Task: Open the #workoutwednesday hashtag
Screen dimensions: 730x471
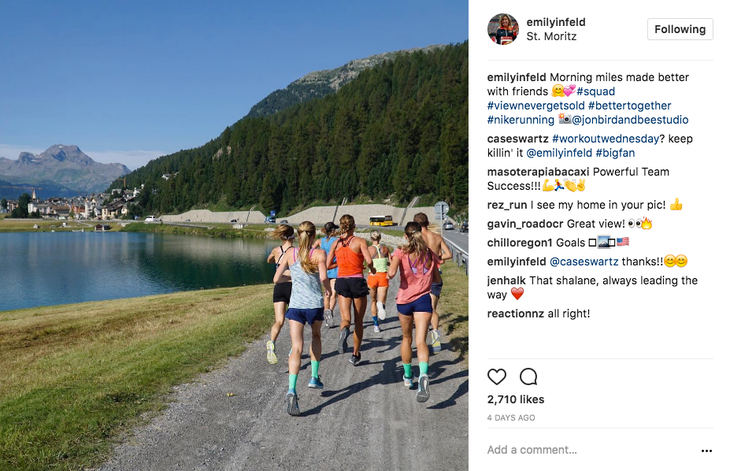Action: [x=605, y=139]
